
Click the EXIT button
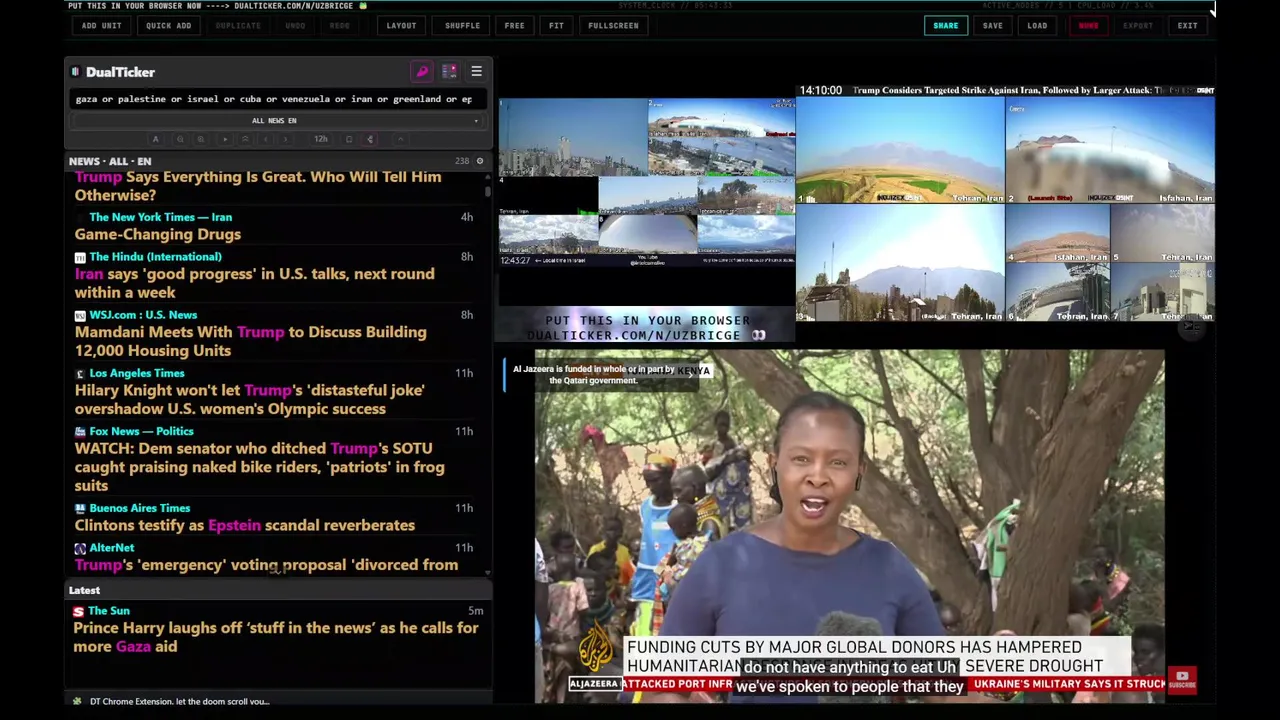point(1187,26)
